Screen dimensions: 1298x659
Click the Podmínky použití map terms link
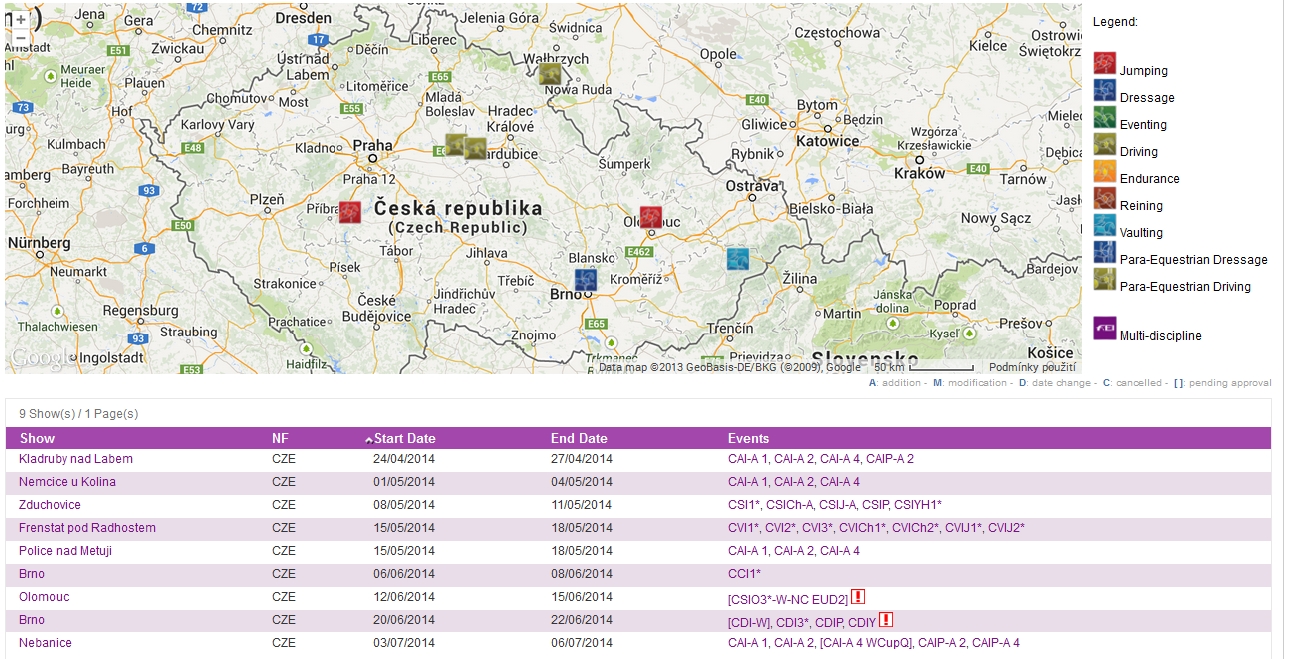click(x=1033, y=367)
